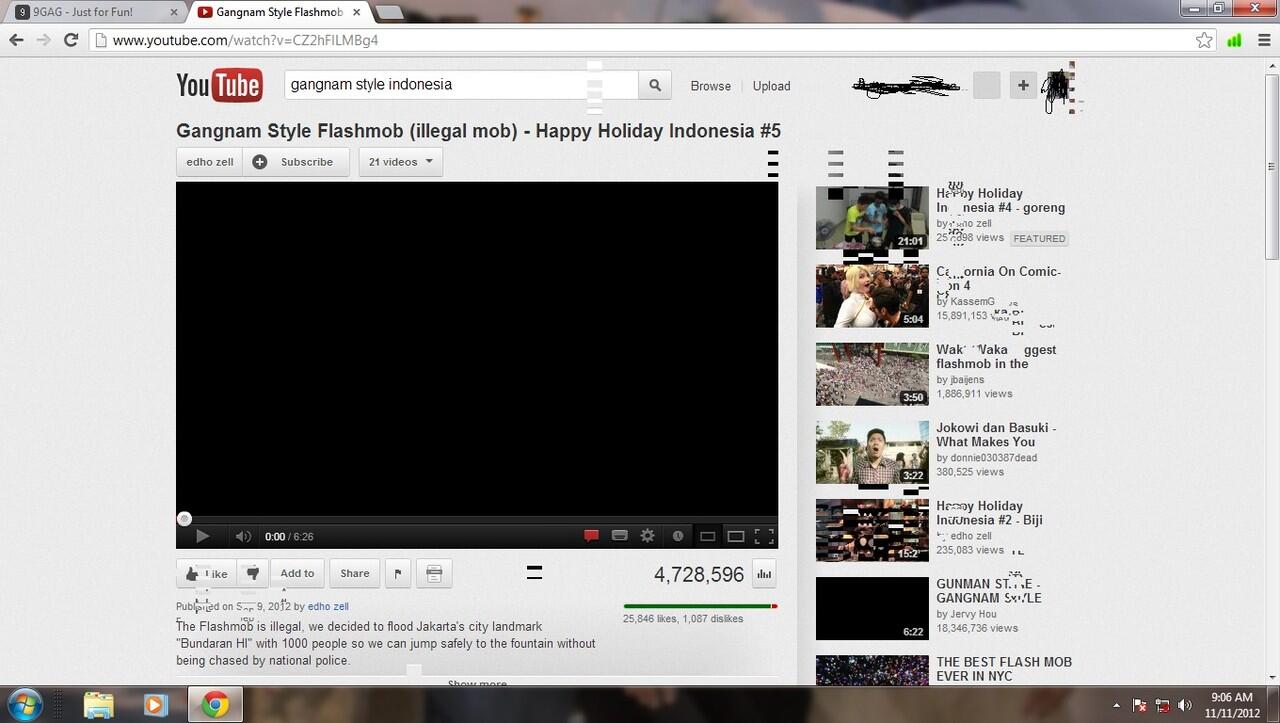Click the likes and dislikes bar
The width and height of the screenshot is (1280, 723).
[700, 606]
